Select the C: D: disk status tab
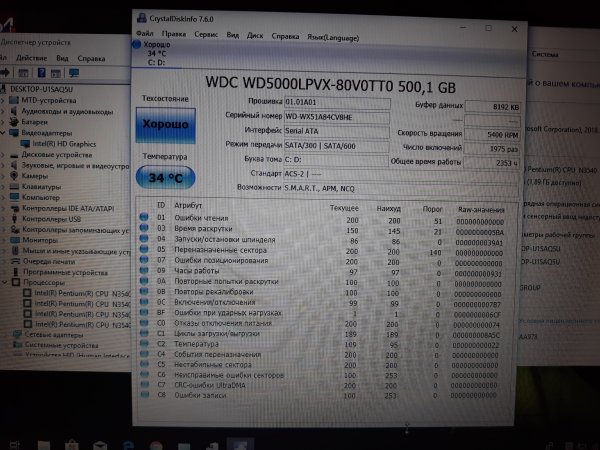 (x=156, y=52)
